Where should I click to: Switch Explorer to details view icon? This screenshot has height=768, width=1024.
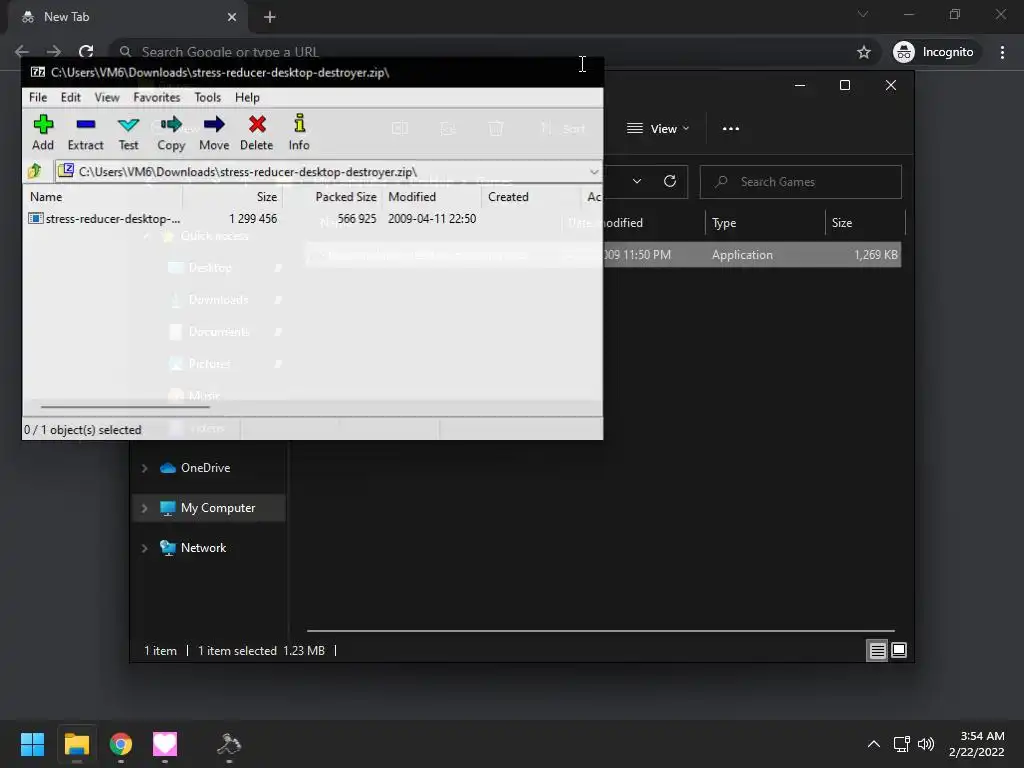pos(877,650)
